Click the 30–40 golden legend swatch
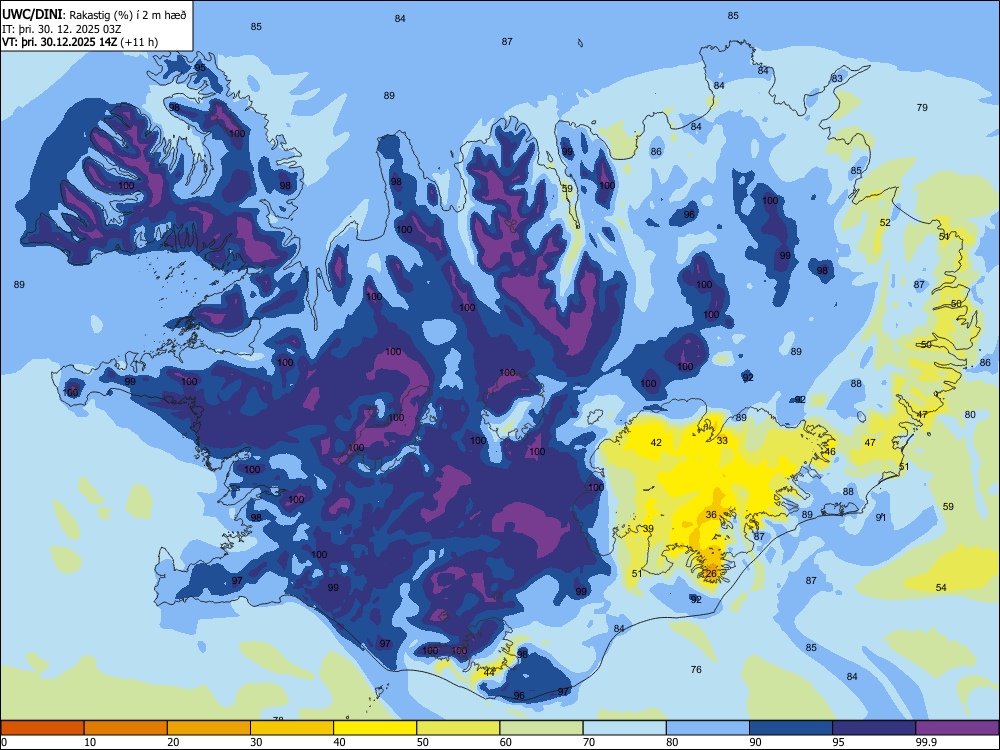The image size is (1000, 750). click(292, 728)
